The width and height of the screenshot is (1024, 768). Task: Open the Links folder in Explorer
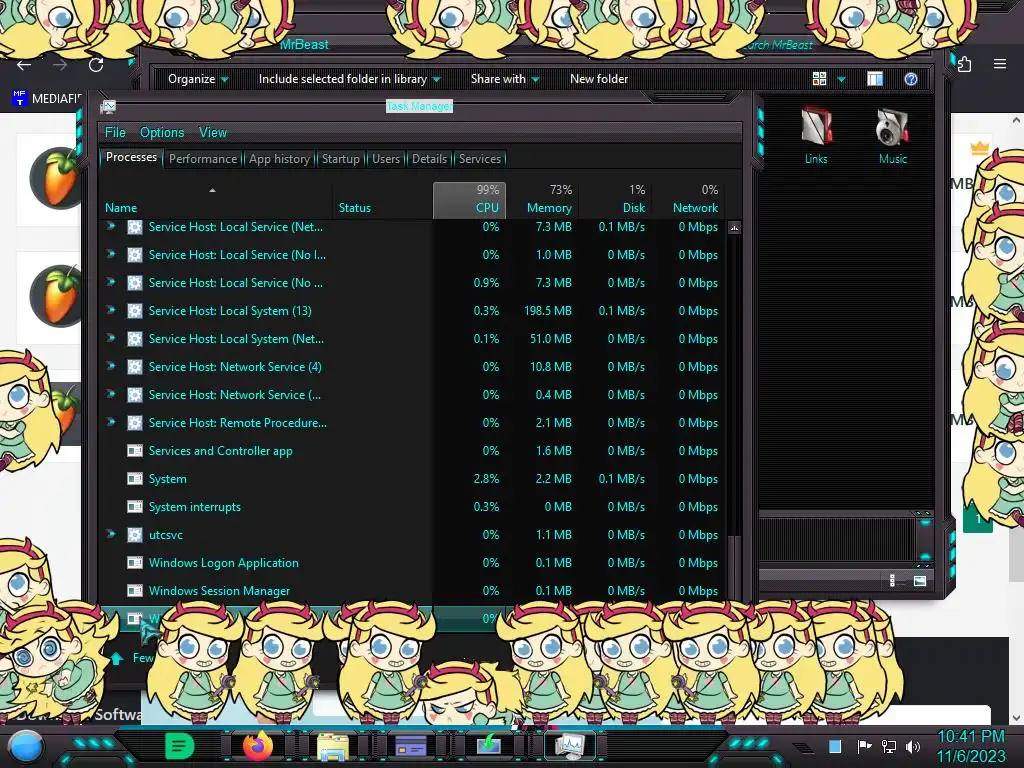(x=816, y=135)
